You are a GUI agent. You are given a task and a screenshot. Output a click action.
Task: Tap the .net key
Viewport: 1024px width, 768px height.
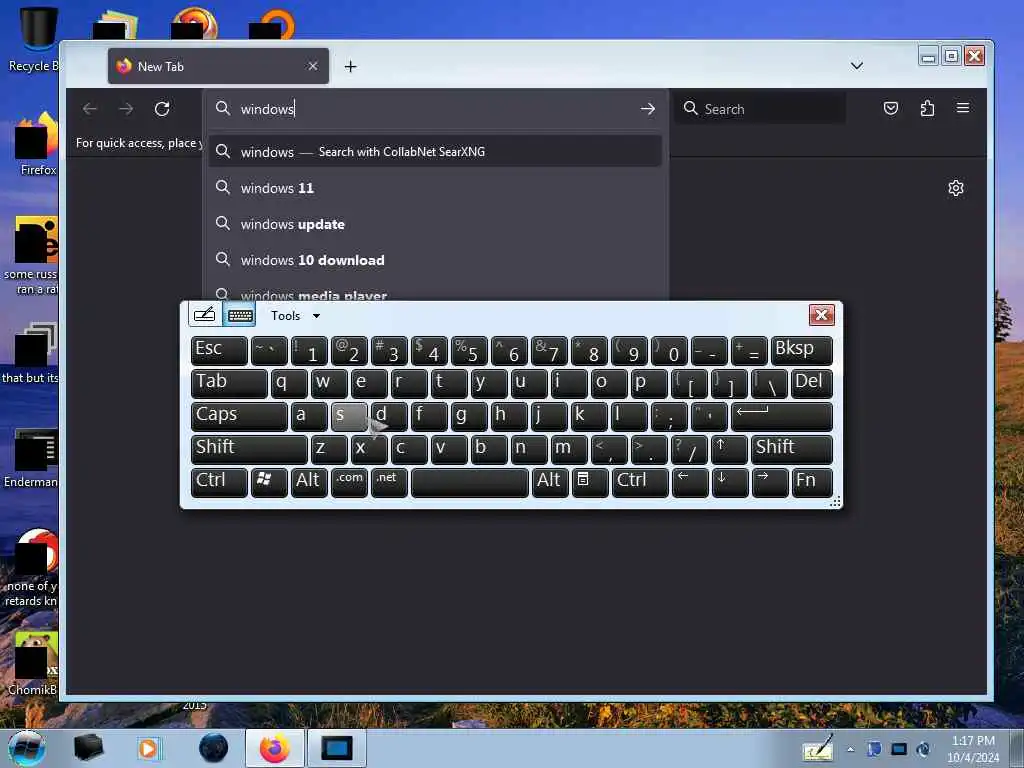point(389,482)
